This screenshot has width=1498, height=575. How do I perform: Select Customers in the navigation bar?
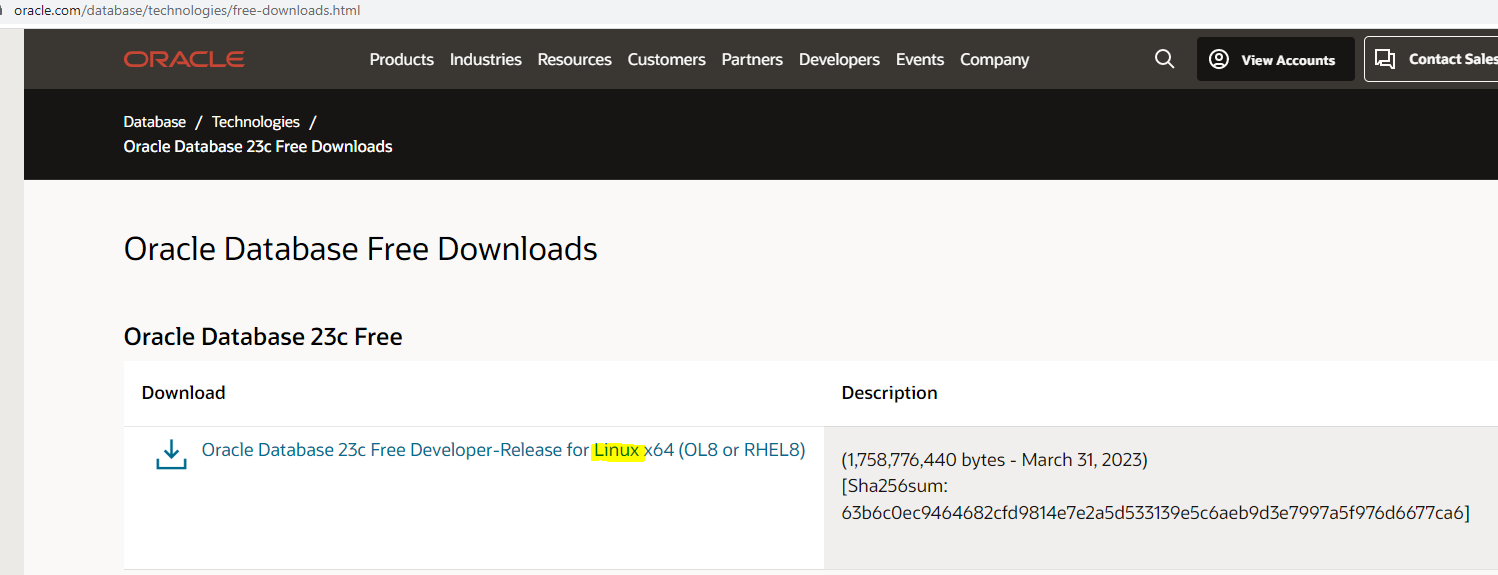point(667,60)
